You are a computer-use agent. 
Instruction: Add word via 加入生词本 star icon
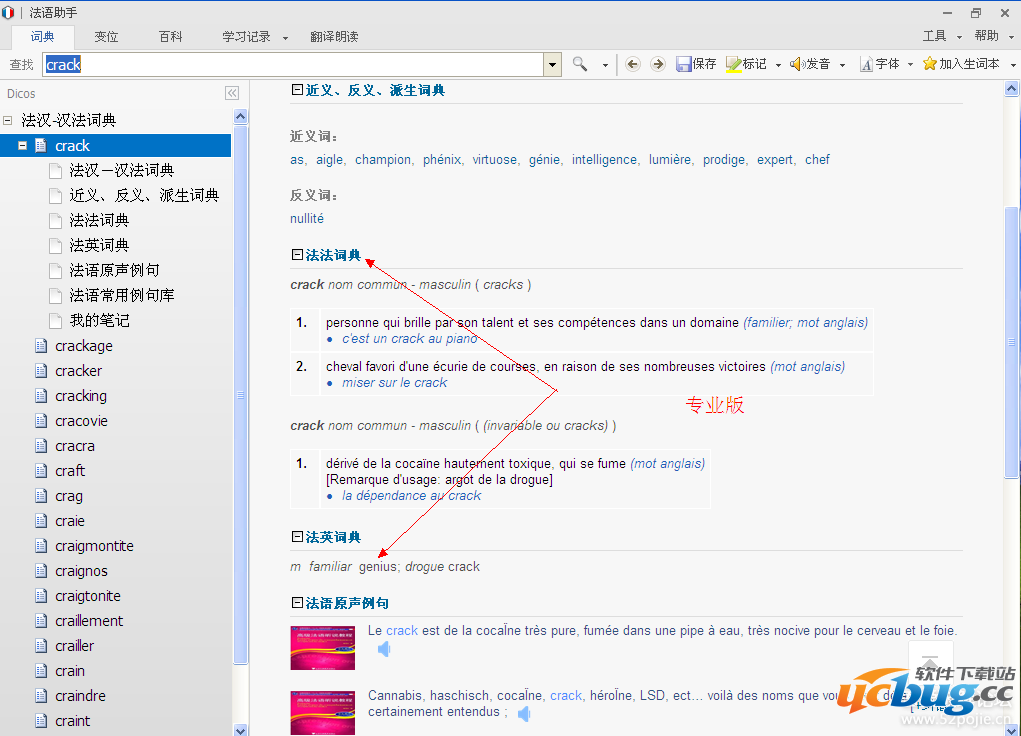pyautogui.click(x=929, y=64)
